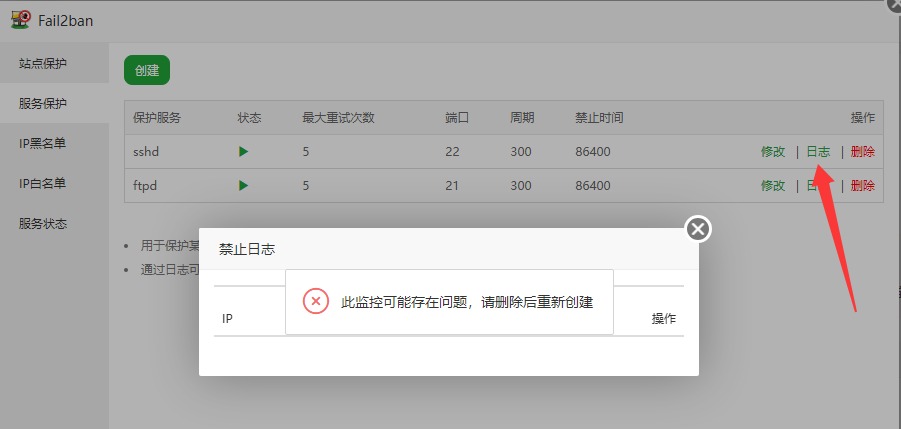The height and width of the screenshot is (429, 901).
Task: Open 日志 for the sshd row
Action: [818, 152]
